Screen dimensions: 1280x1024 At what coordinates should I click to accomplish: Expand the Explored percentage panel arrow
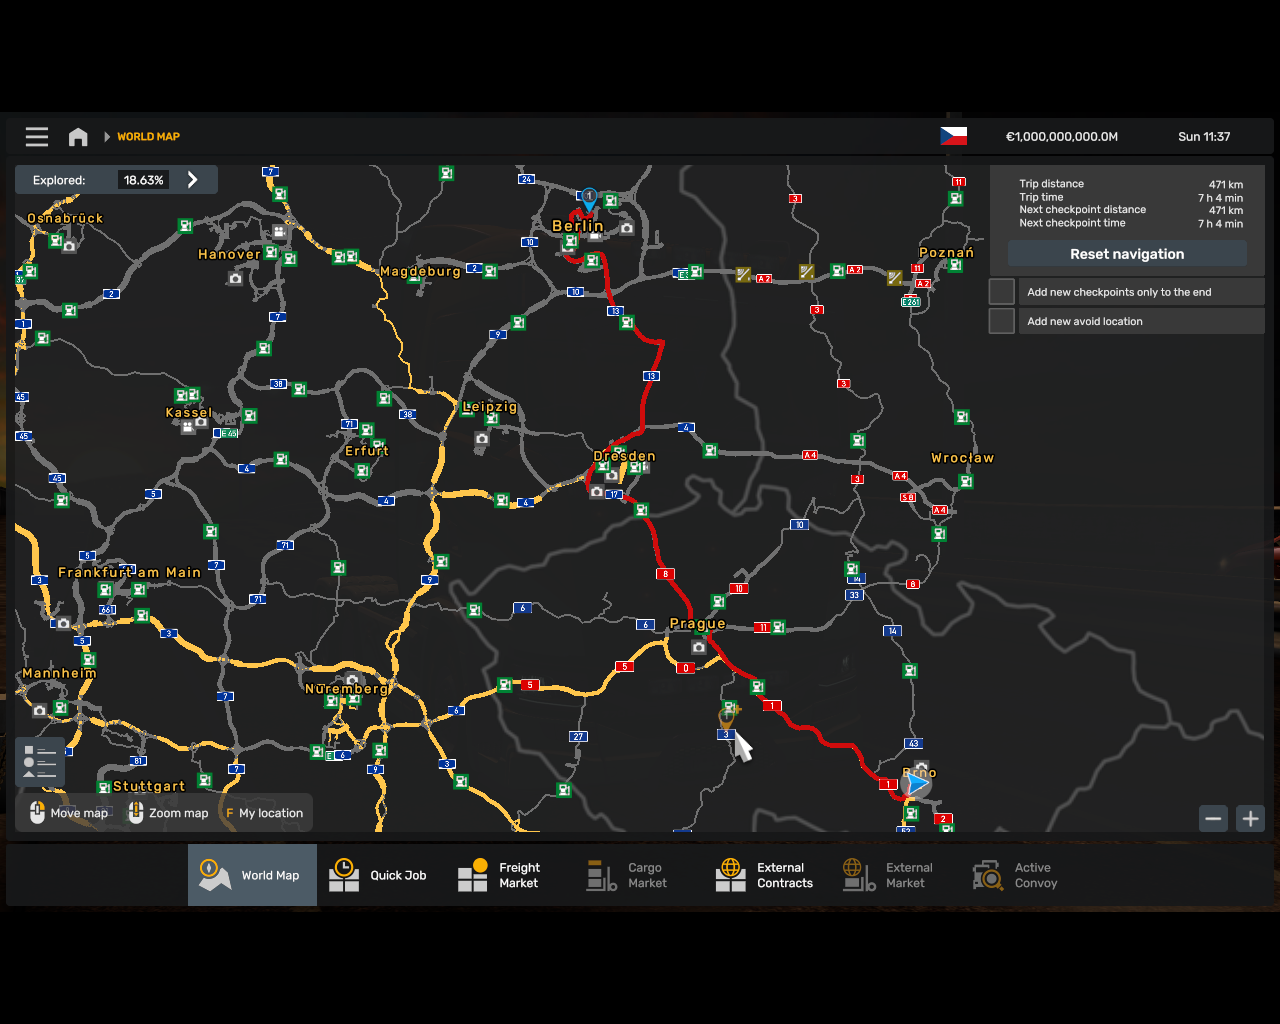coord(193,180)
